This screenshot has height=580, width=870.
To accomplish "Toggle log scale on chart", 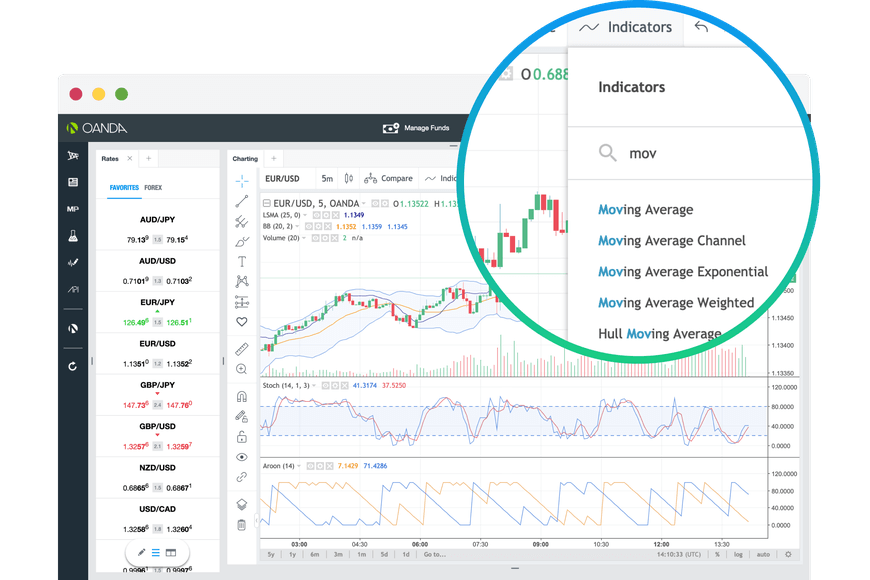I will [738, 554].
